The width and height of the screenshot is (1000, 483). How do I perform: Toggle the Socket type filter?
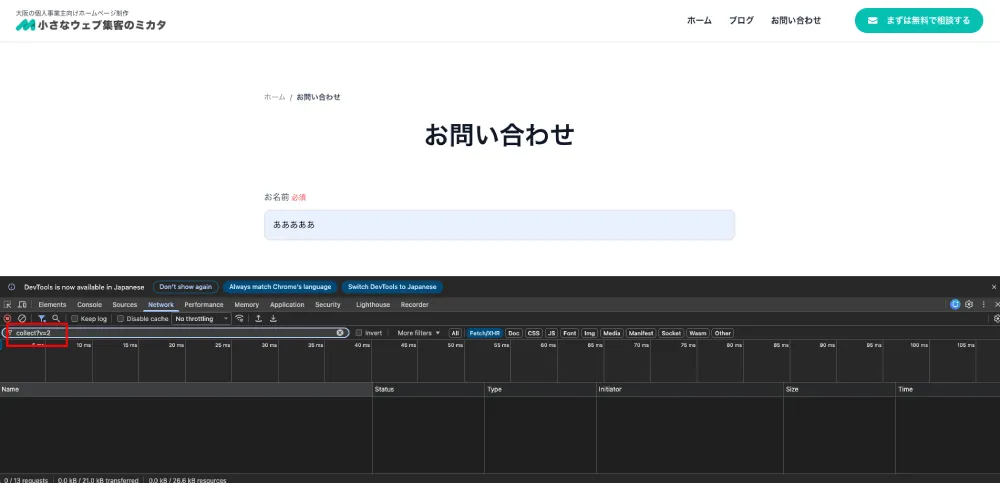[x=671, y=333]
